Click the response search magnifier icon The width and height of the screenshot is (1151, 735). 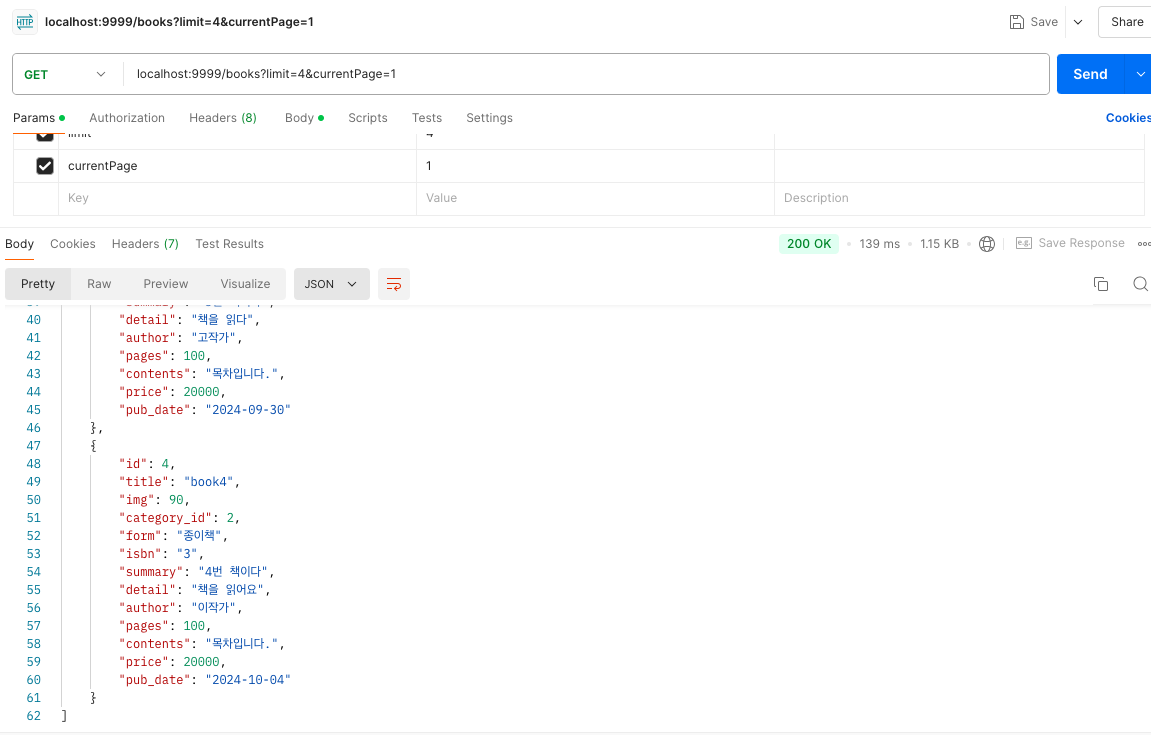pos(1140,284)
